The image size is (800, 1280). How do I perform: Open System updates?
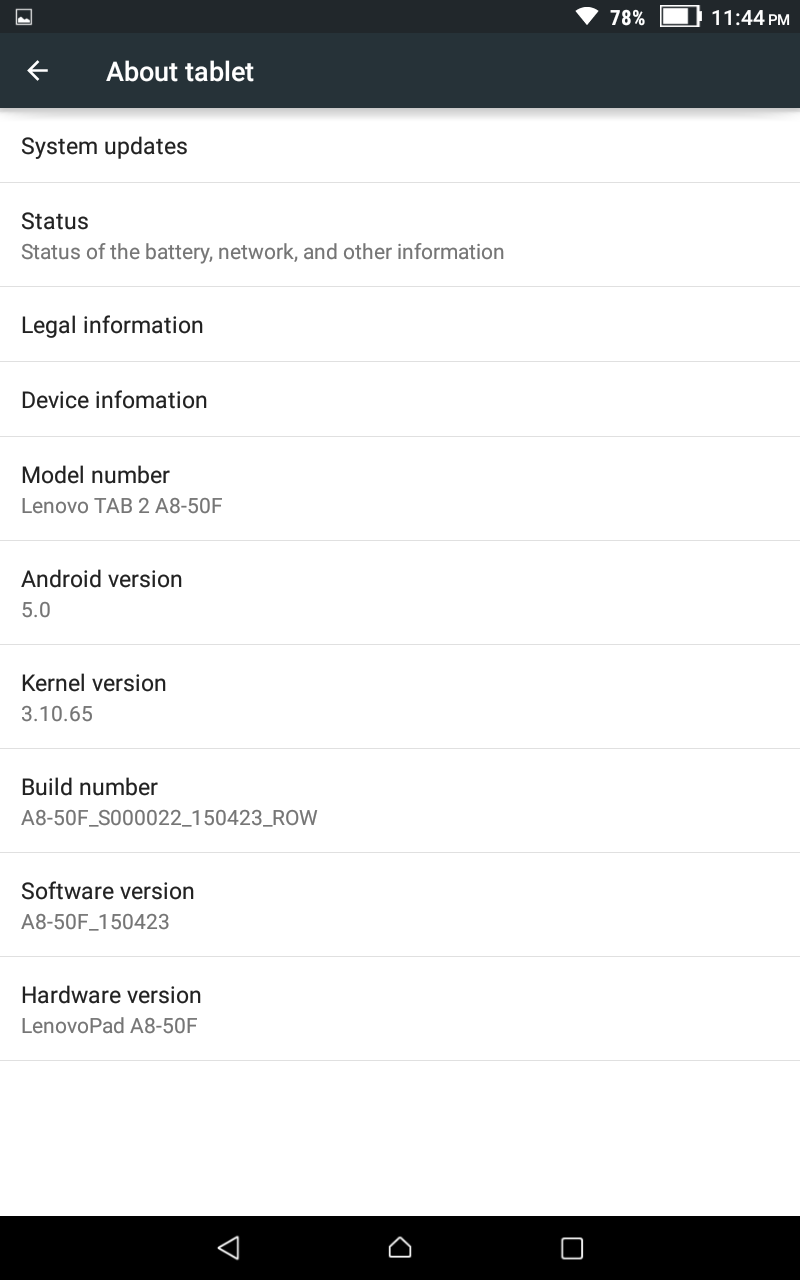400,146
